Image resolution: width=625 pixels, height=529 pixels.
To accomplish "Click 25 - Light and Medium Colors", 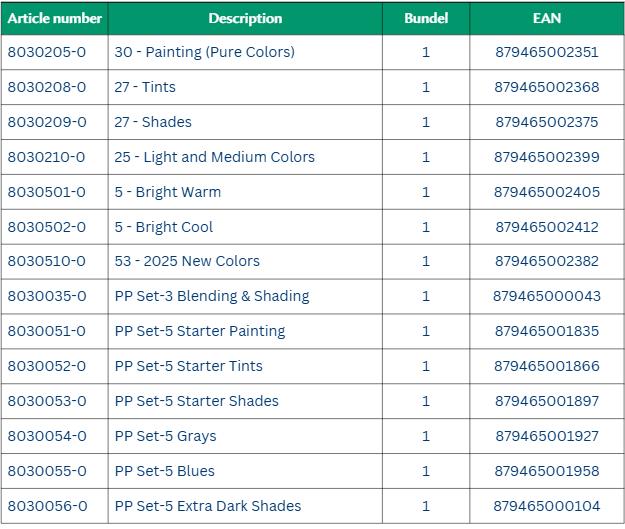I will coord(214,157).
